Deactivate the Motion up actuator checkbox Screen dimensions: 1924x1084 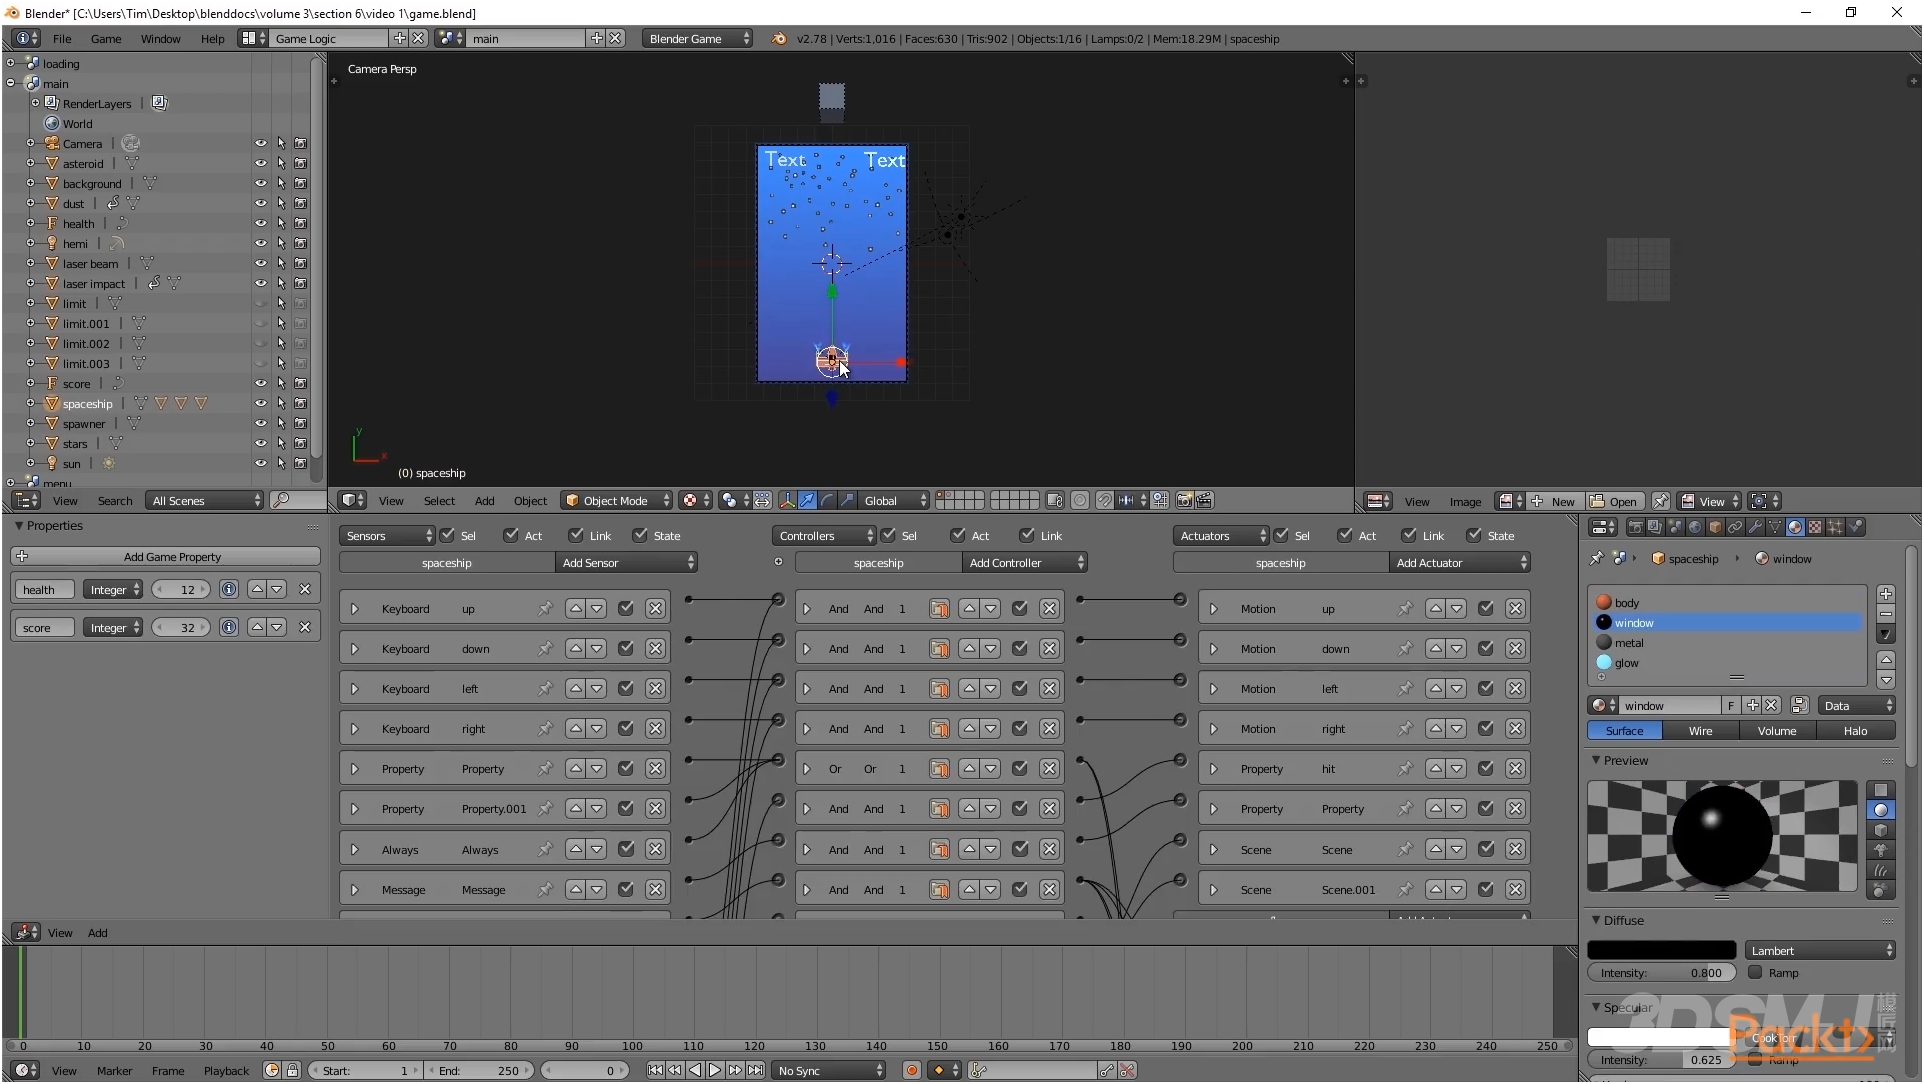[1486, 608]
